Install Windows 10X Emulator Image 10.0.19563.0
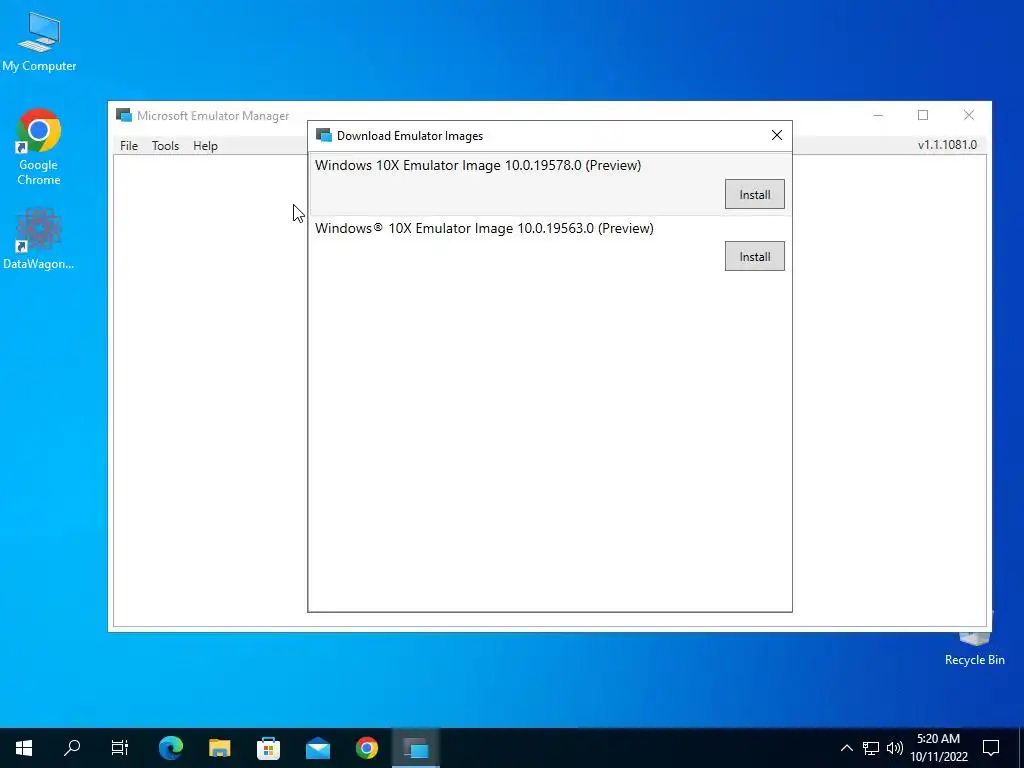 pyautogui.click(x=754, y=257)
